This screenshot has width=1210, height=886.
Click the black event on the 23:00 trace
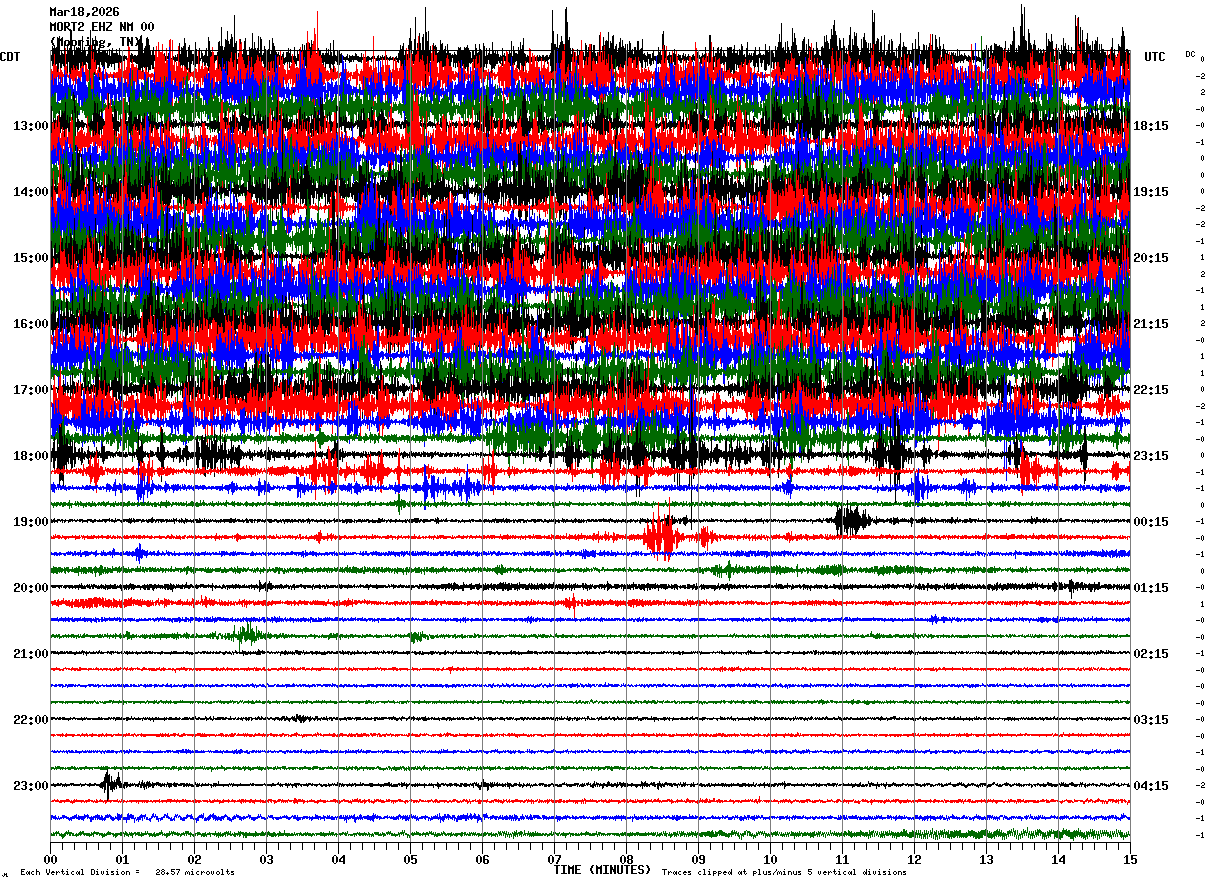click(x=110, y=784)
